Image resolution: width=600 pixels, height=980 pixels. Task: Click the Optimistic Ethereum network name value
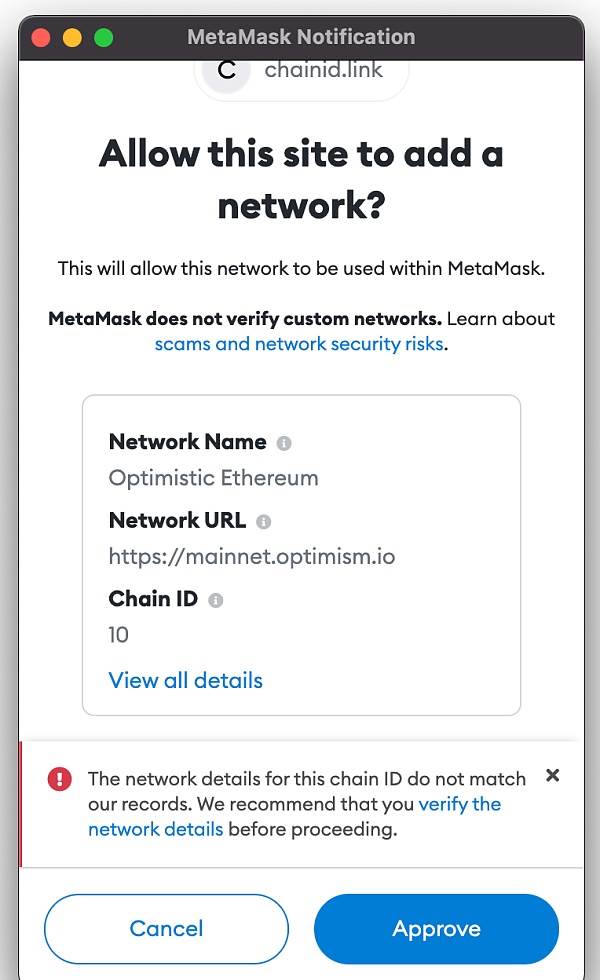click(214, 478)
